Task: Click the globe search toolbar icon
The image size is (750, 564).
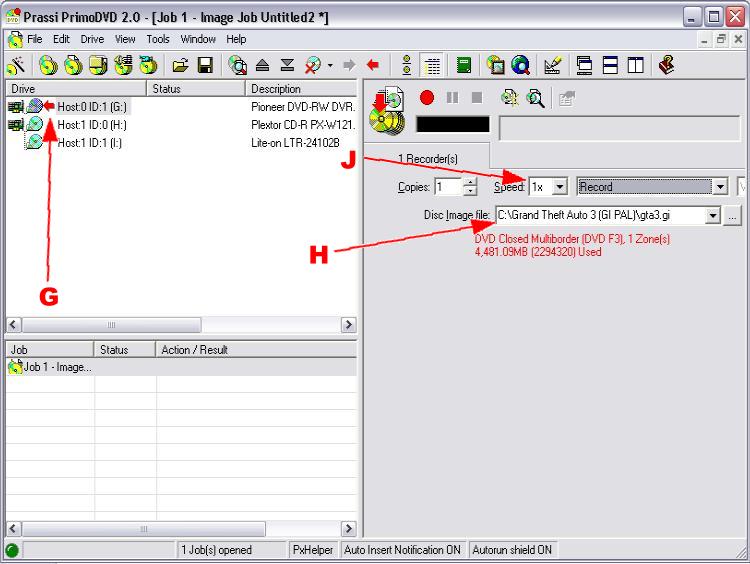Action: click(x=520, y=65)
